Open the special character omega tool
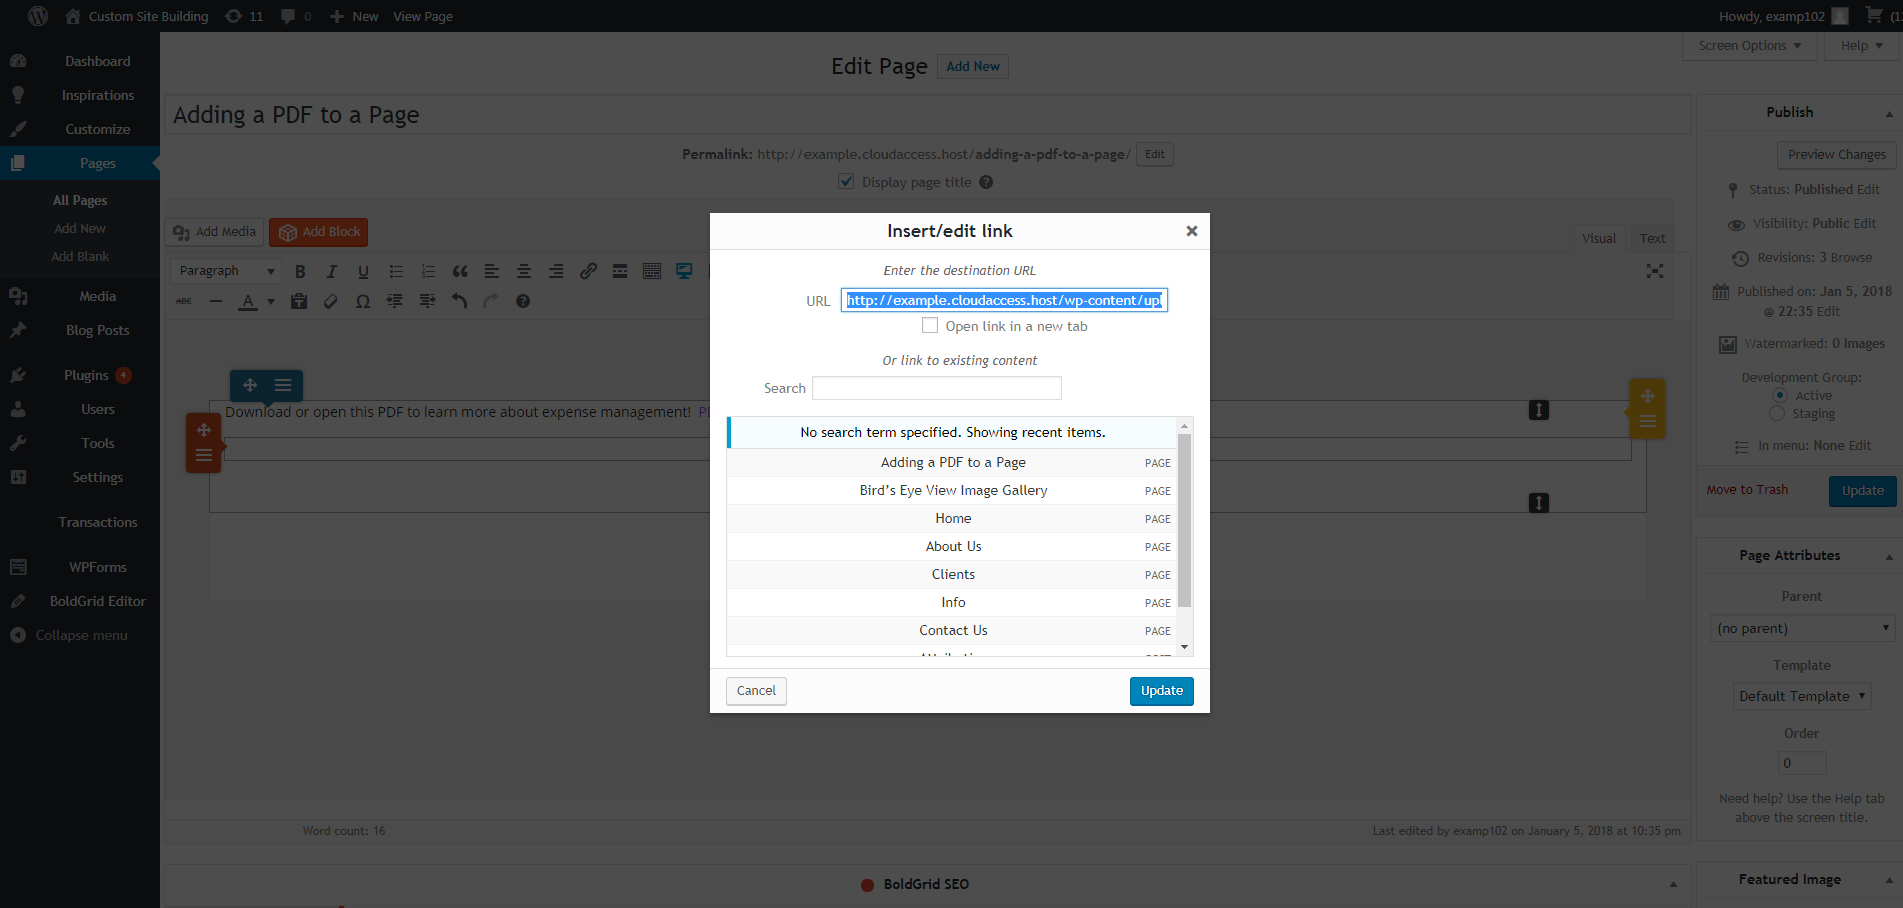1903x908 pixels. (363, 301)
